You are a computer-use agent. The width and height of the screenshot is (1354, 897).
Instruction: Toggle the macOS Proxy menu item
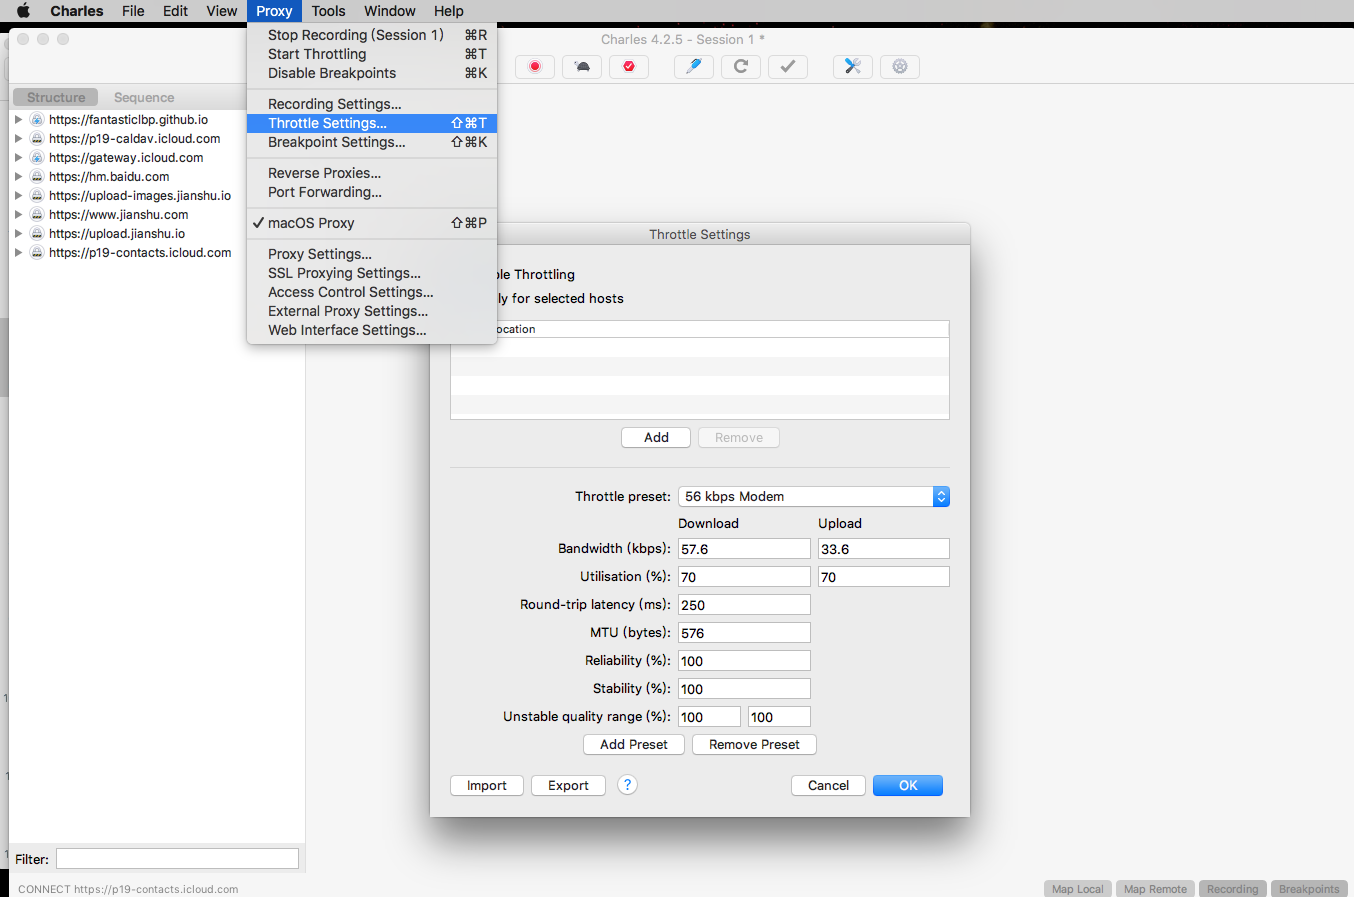pyautogui.click(x=311, y=223)
